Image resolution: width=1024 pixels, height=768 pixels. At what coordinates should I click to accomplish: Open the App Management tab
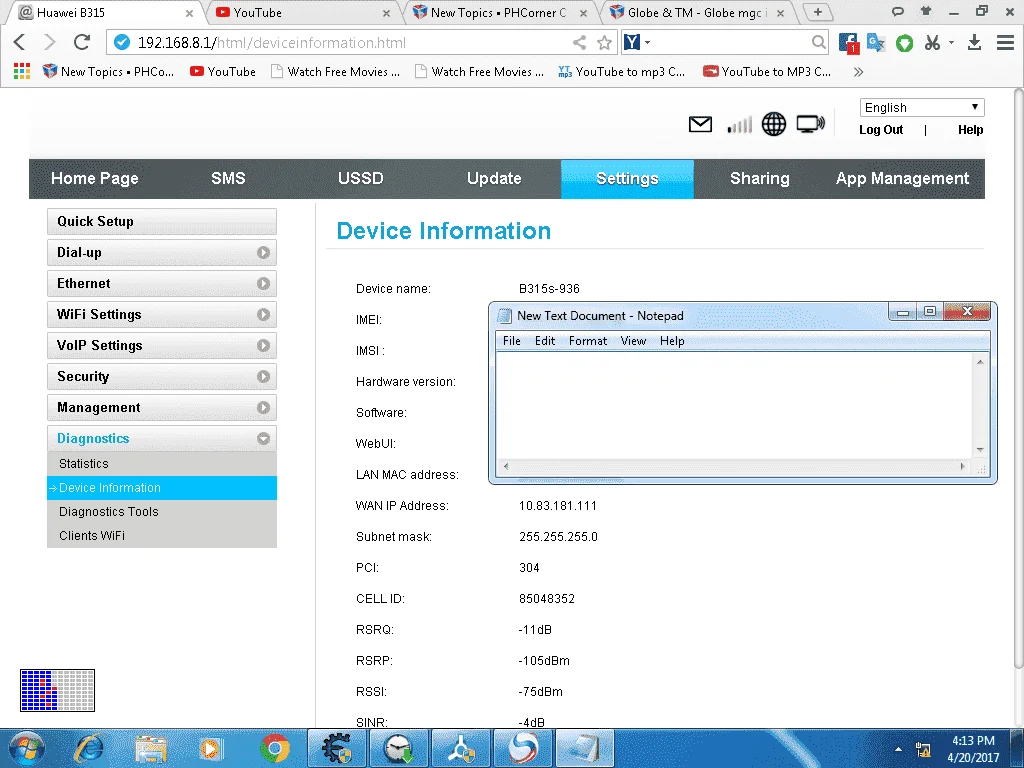coord(903,178)
